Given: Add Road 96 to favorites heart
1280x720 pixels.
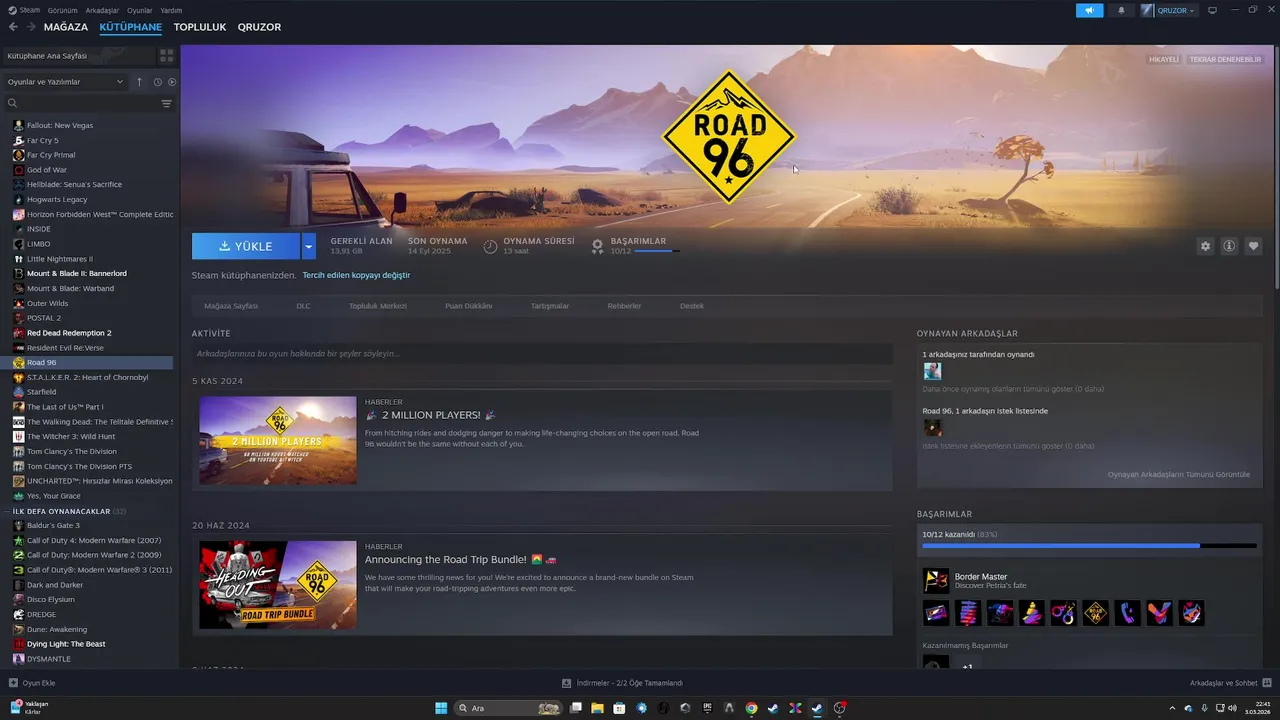Looking at the screenshot, I should pyautogui.click(x=1253, y=246).
